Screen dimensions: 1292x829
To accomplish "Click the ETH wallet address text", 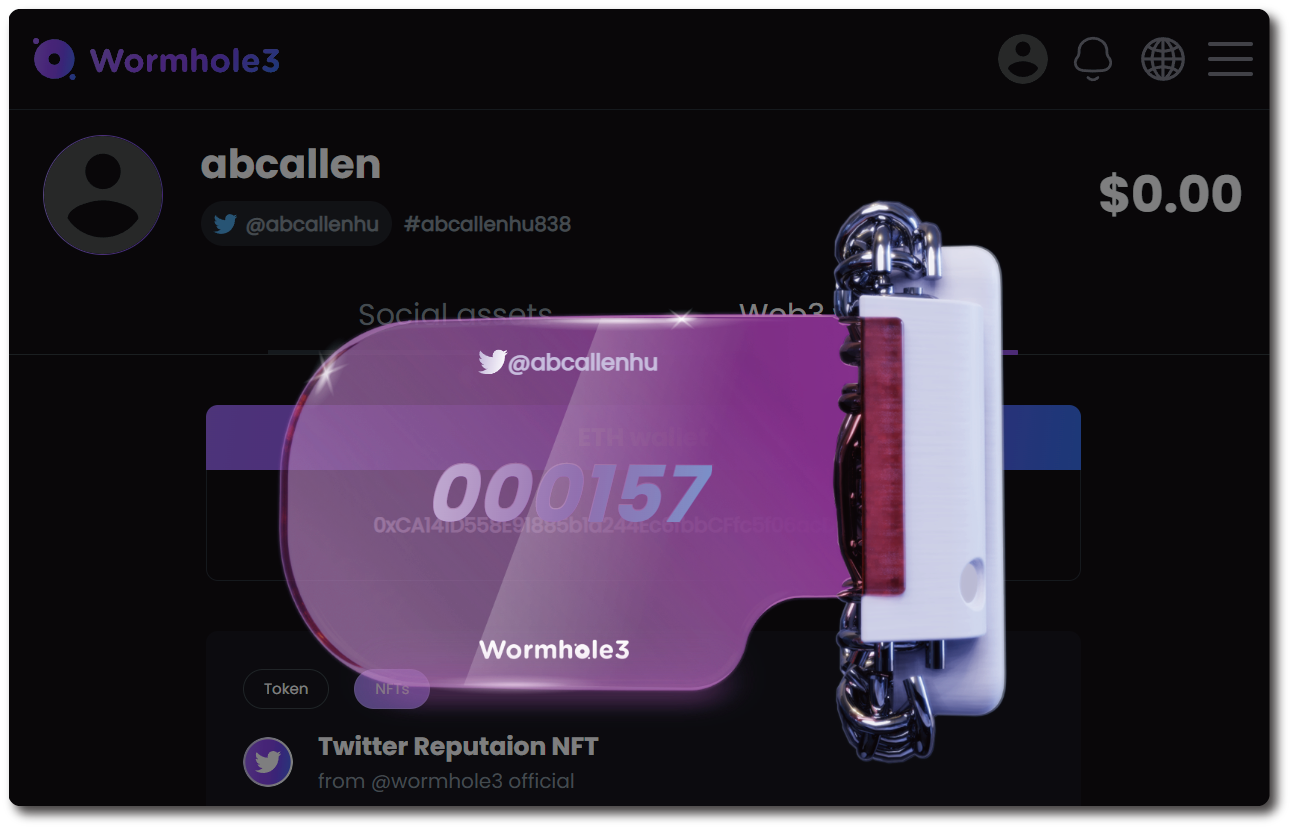I will (600, 525).
